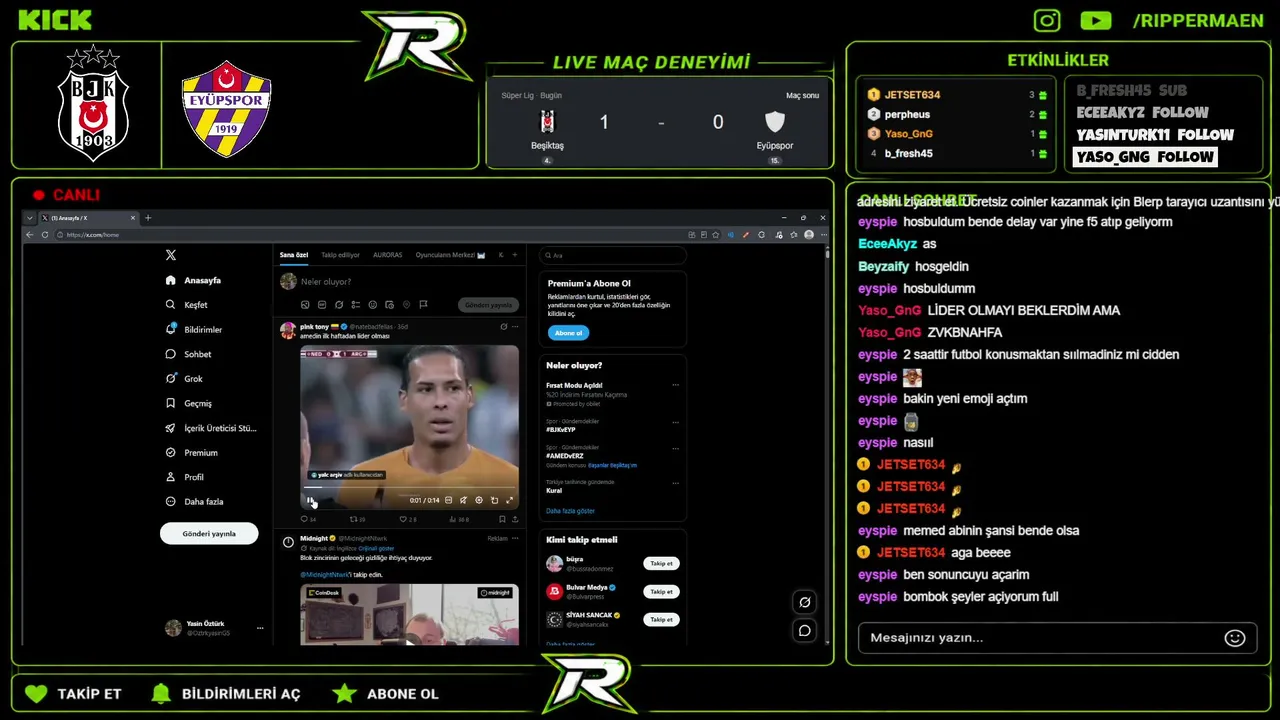Reply to pink tony's post

coord(306,519)
